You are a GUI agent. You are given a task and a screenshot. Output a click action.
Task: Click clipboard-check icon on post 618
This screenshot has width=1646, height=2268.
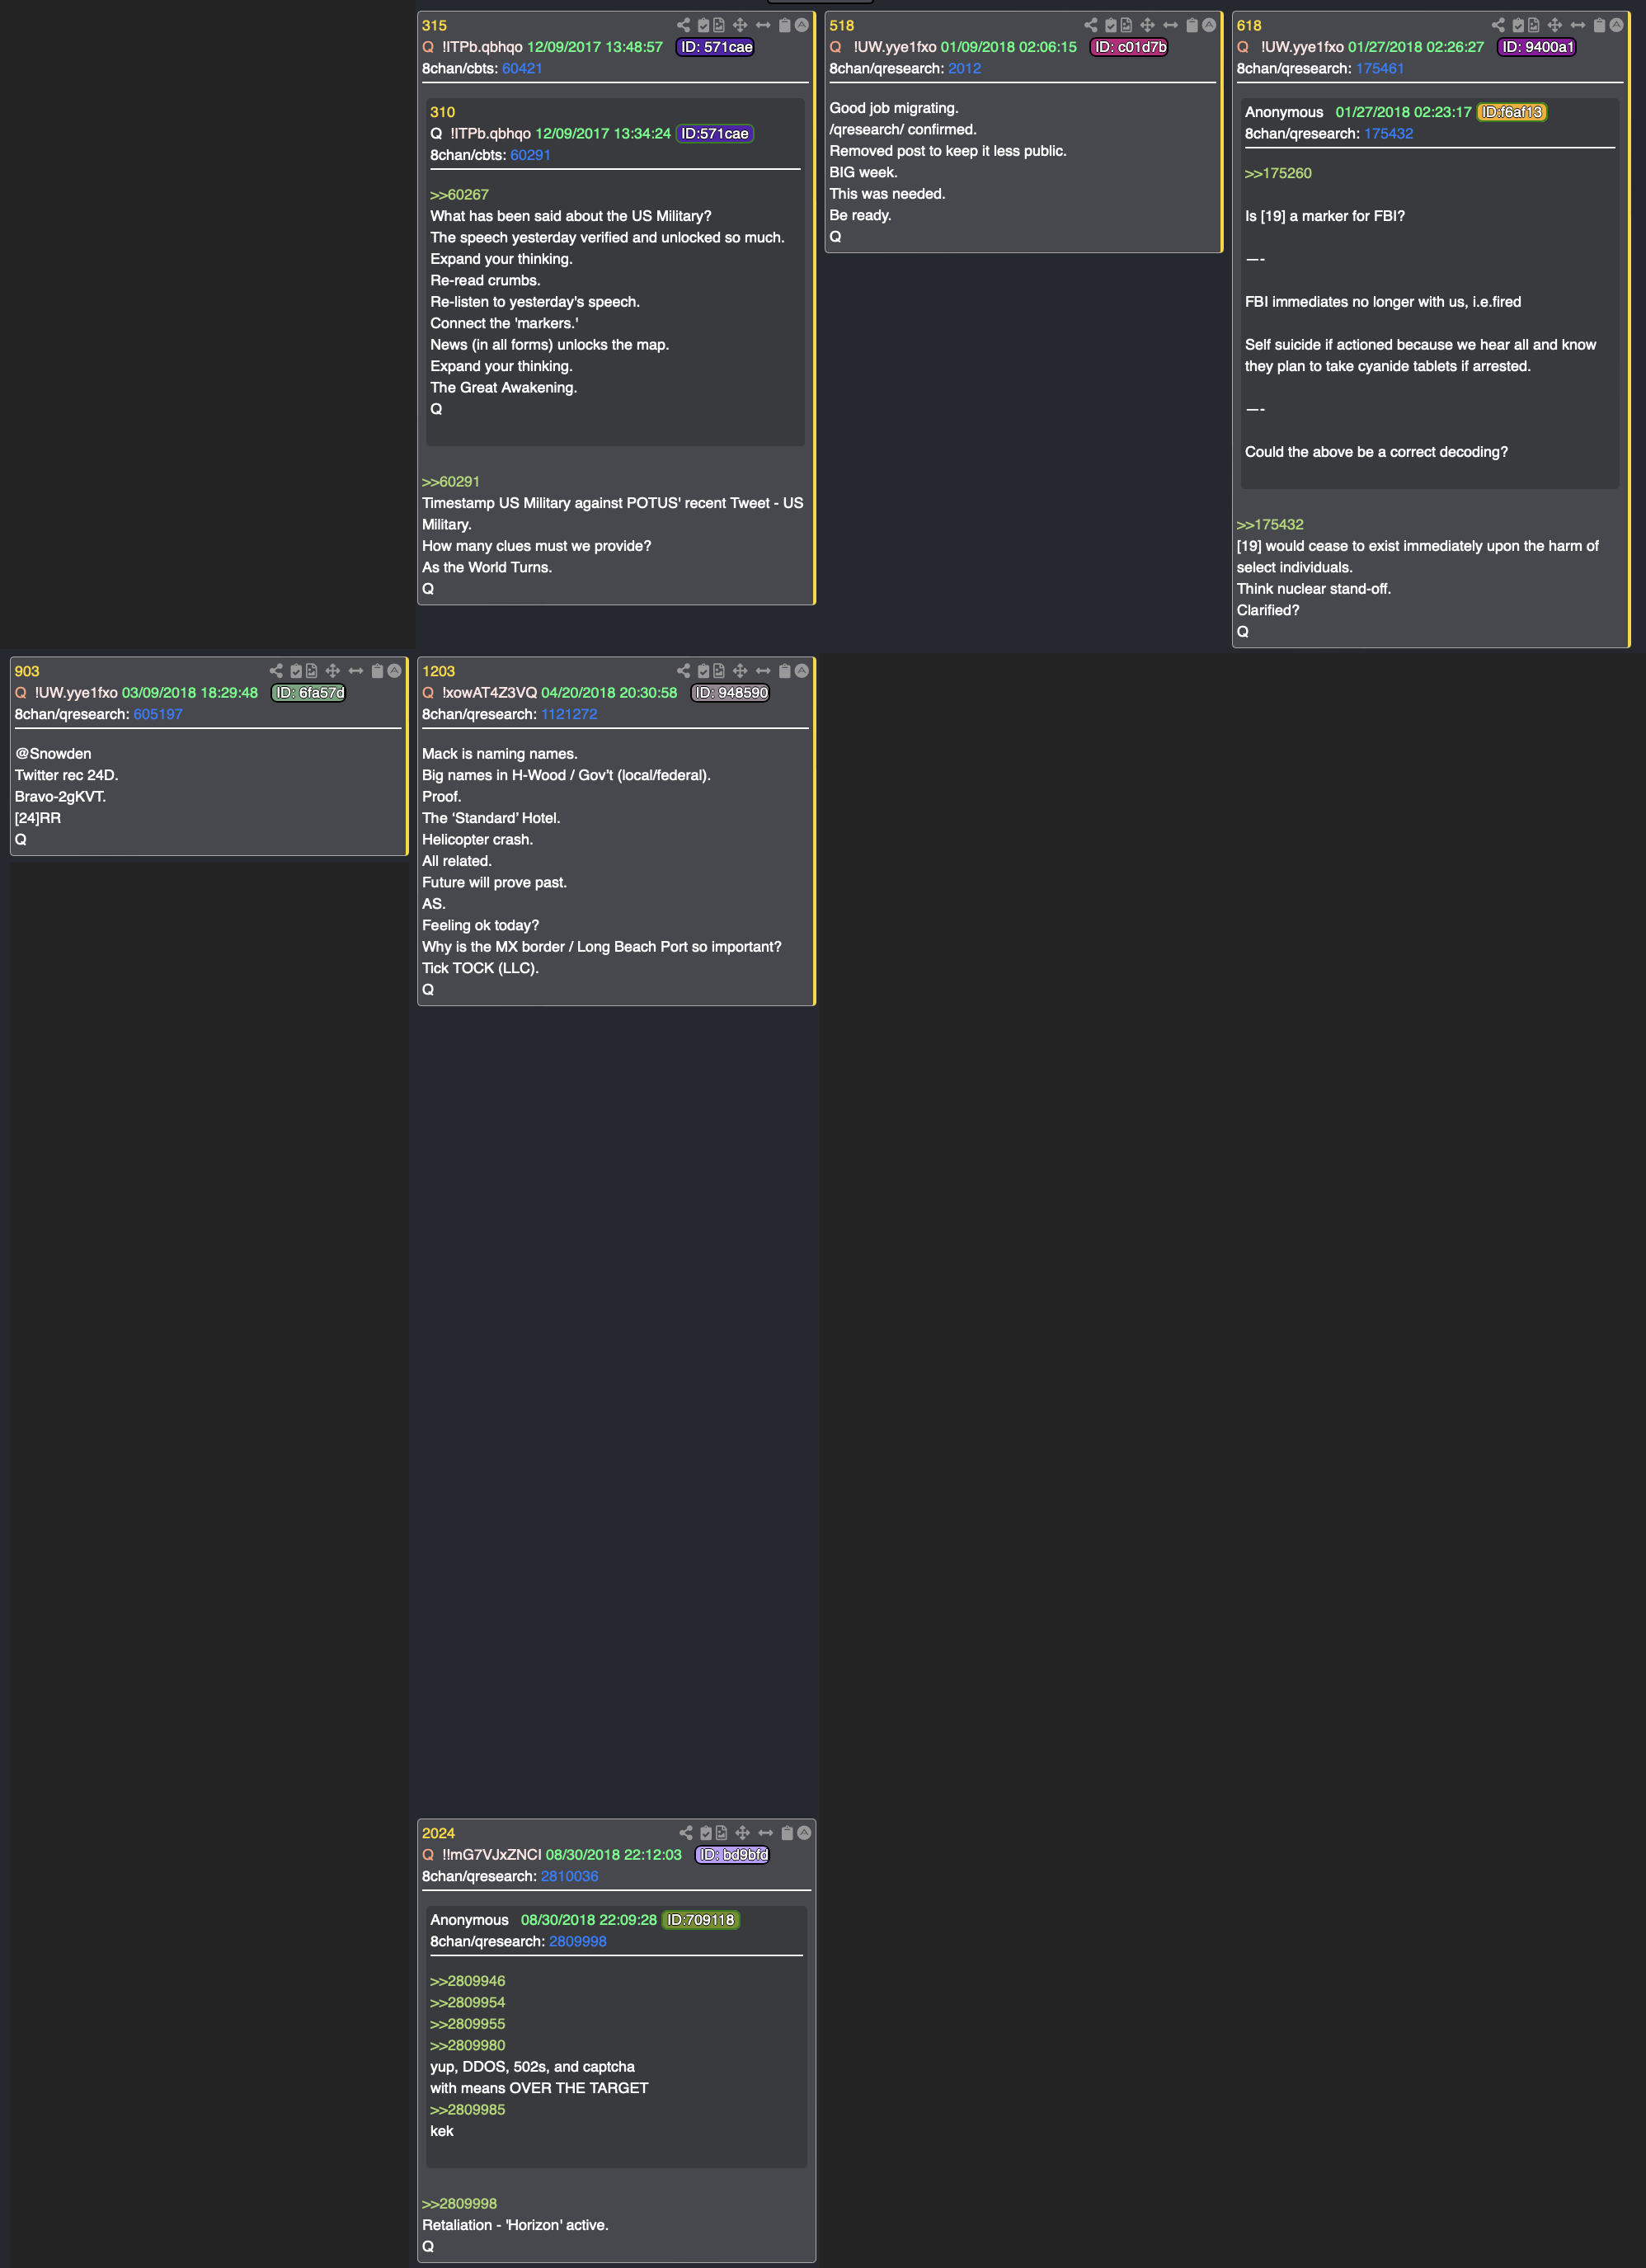point(1518,25)
